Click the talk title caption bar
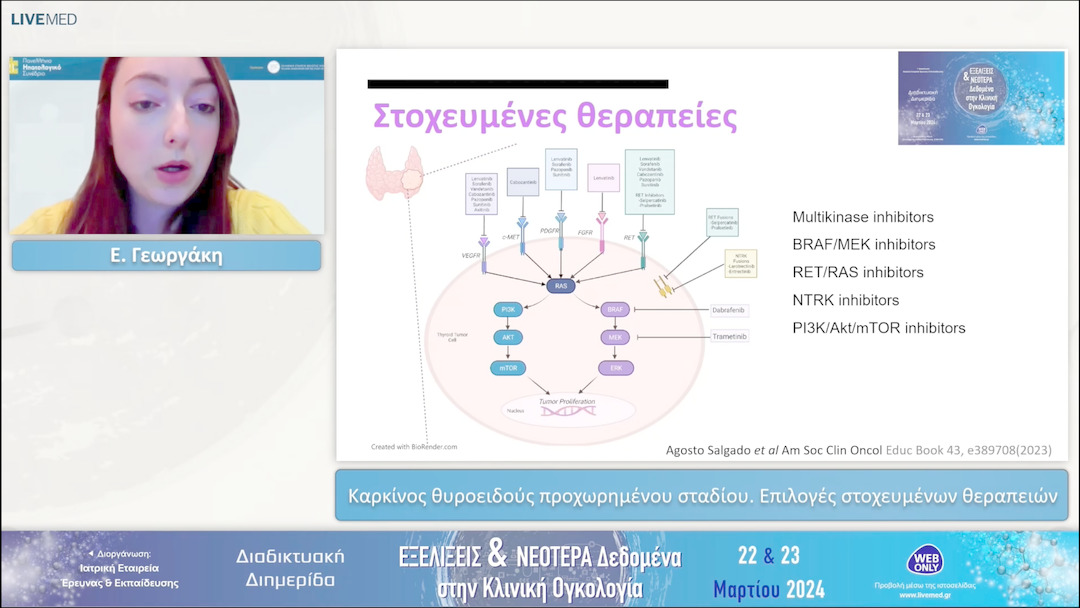This screenshot has width=1080, height=608. 702,496
